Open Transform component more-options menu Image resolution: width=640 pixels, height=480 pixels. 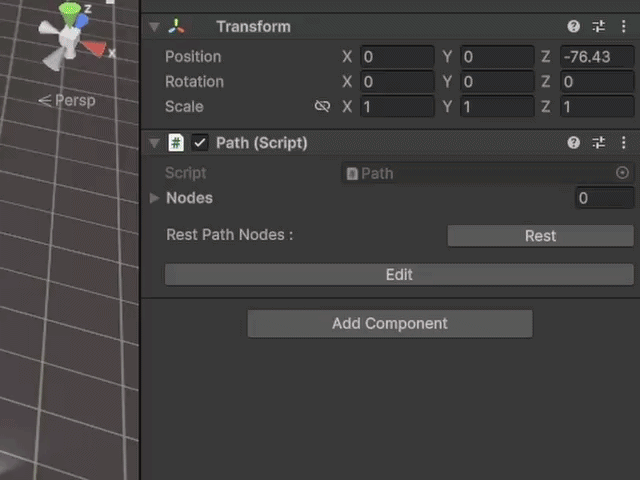tap(624, 27)
